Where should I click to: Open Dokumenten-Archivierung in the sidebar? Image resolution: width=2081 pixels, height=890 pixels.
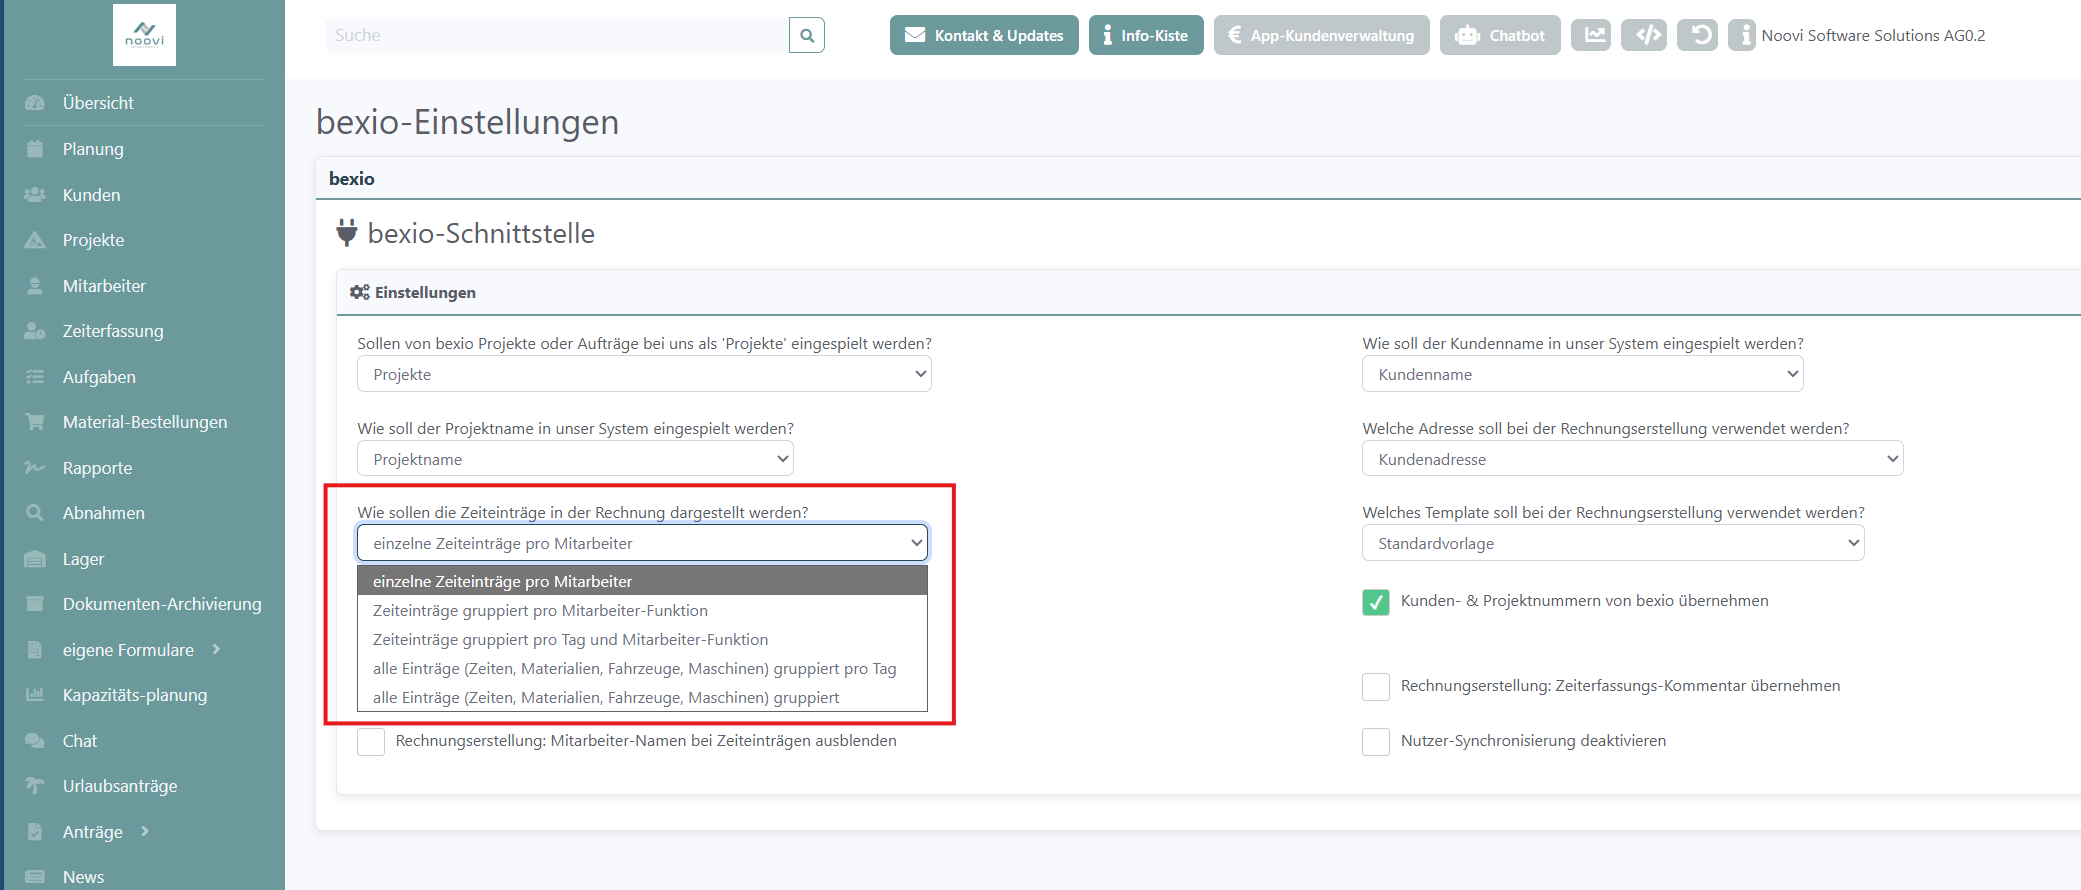[x=162, y=604]
